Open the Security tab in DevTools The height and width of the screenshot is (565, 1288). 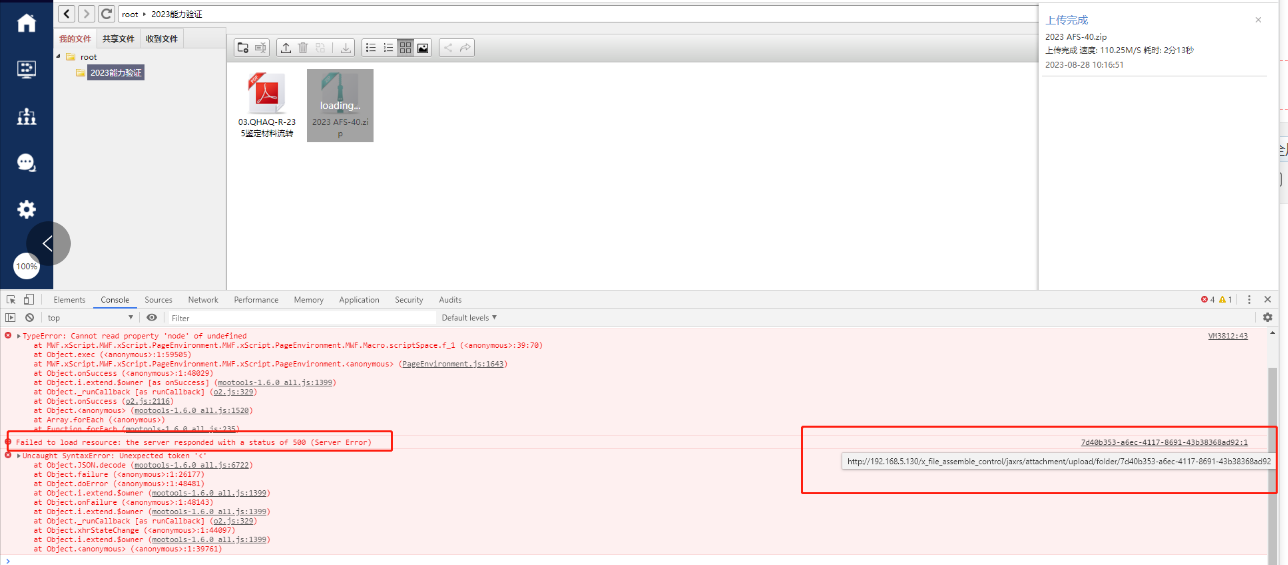(x=409, y=300)
